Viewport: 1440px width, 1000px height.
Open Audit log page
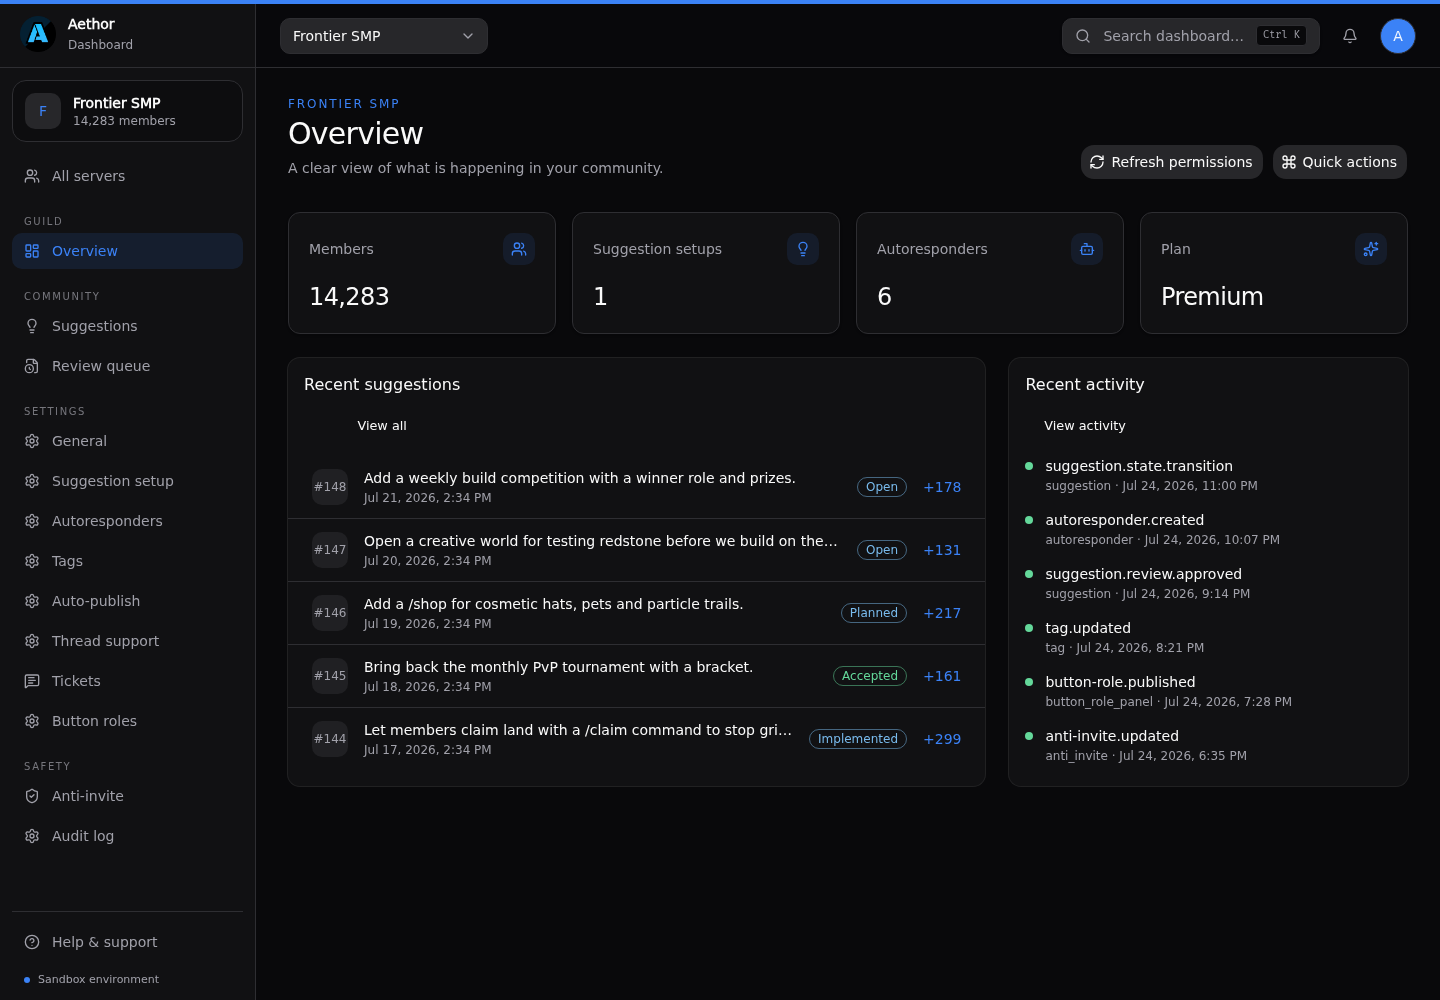127,836
